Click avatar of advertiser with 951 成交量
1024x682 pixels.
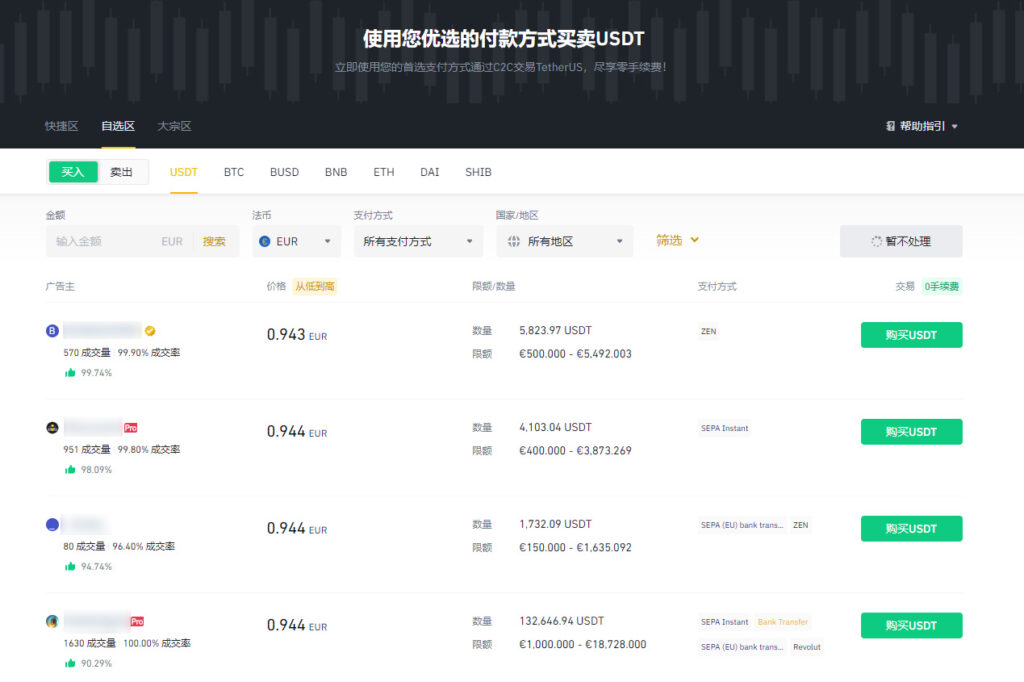coord(52,428)
